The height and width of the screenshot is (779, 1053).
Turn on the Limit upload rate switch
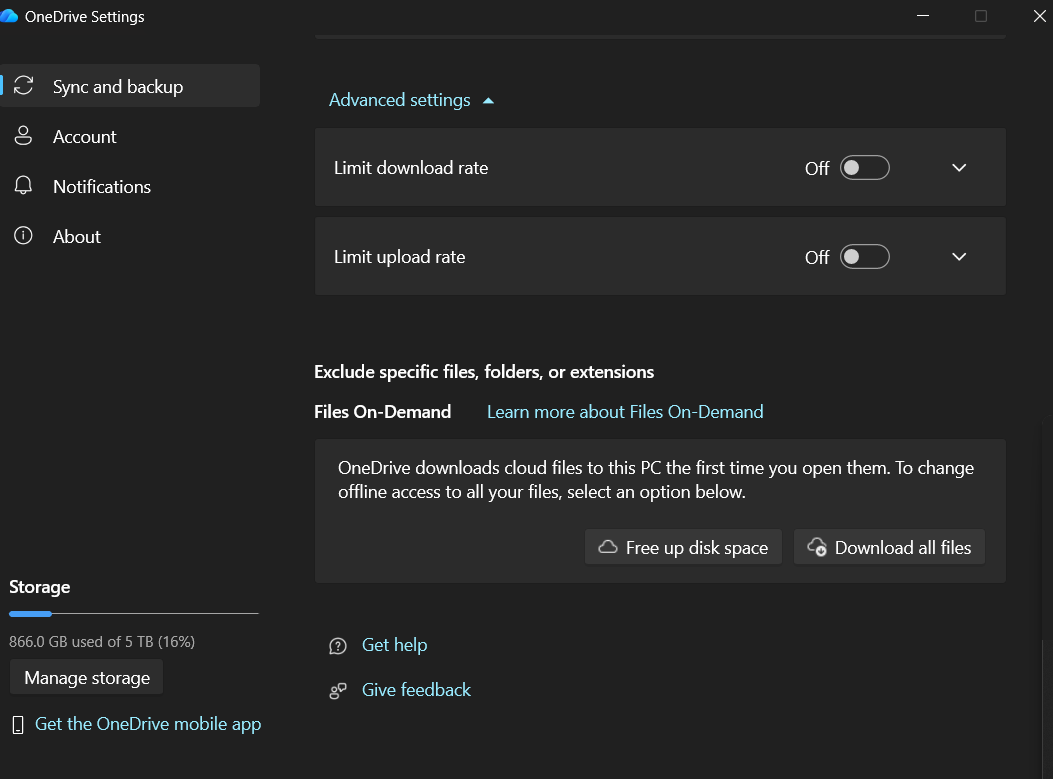(x=864, y=257)
